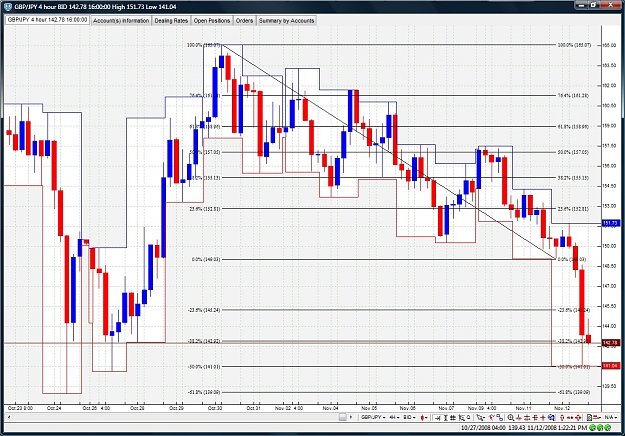Switch to Account(s) Information tab
This screenshot has height=436, width=625.
click(121, 20)
